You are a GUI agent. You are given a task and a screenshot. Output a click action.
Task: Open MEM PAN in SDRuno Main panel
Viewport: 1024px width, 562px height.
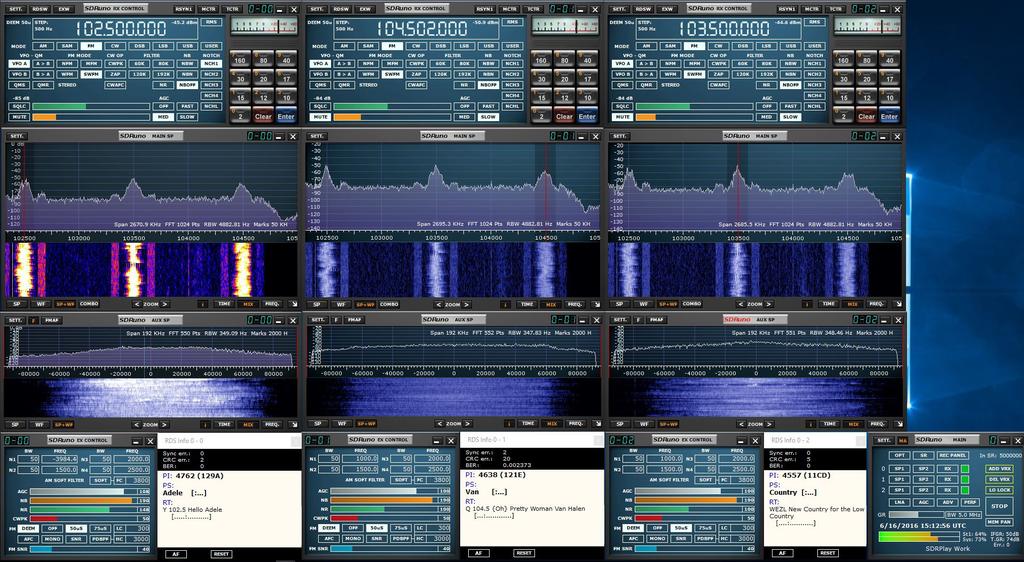(x=999, y=522)
